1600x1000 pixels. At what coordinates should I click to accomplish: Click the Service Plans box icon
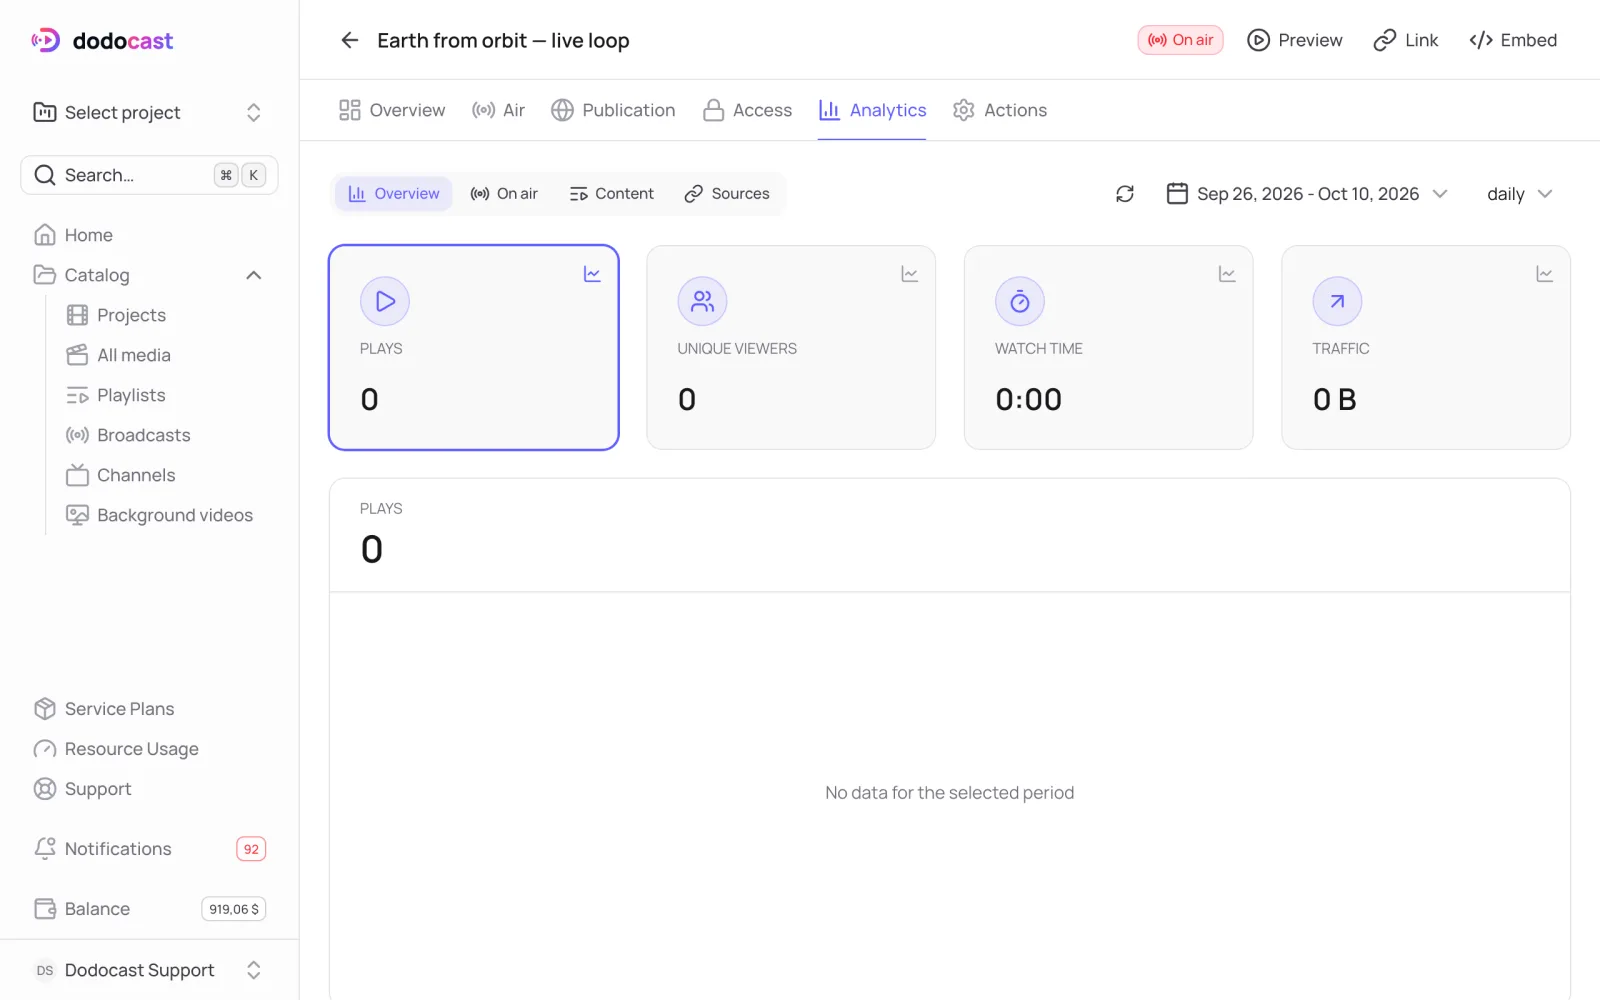(45, 709)
